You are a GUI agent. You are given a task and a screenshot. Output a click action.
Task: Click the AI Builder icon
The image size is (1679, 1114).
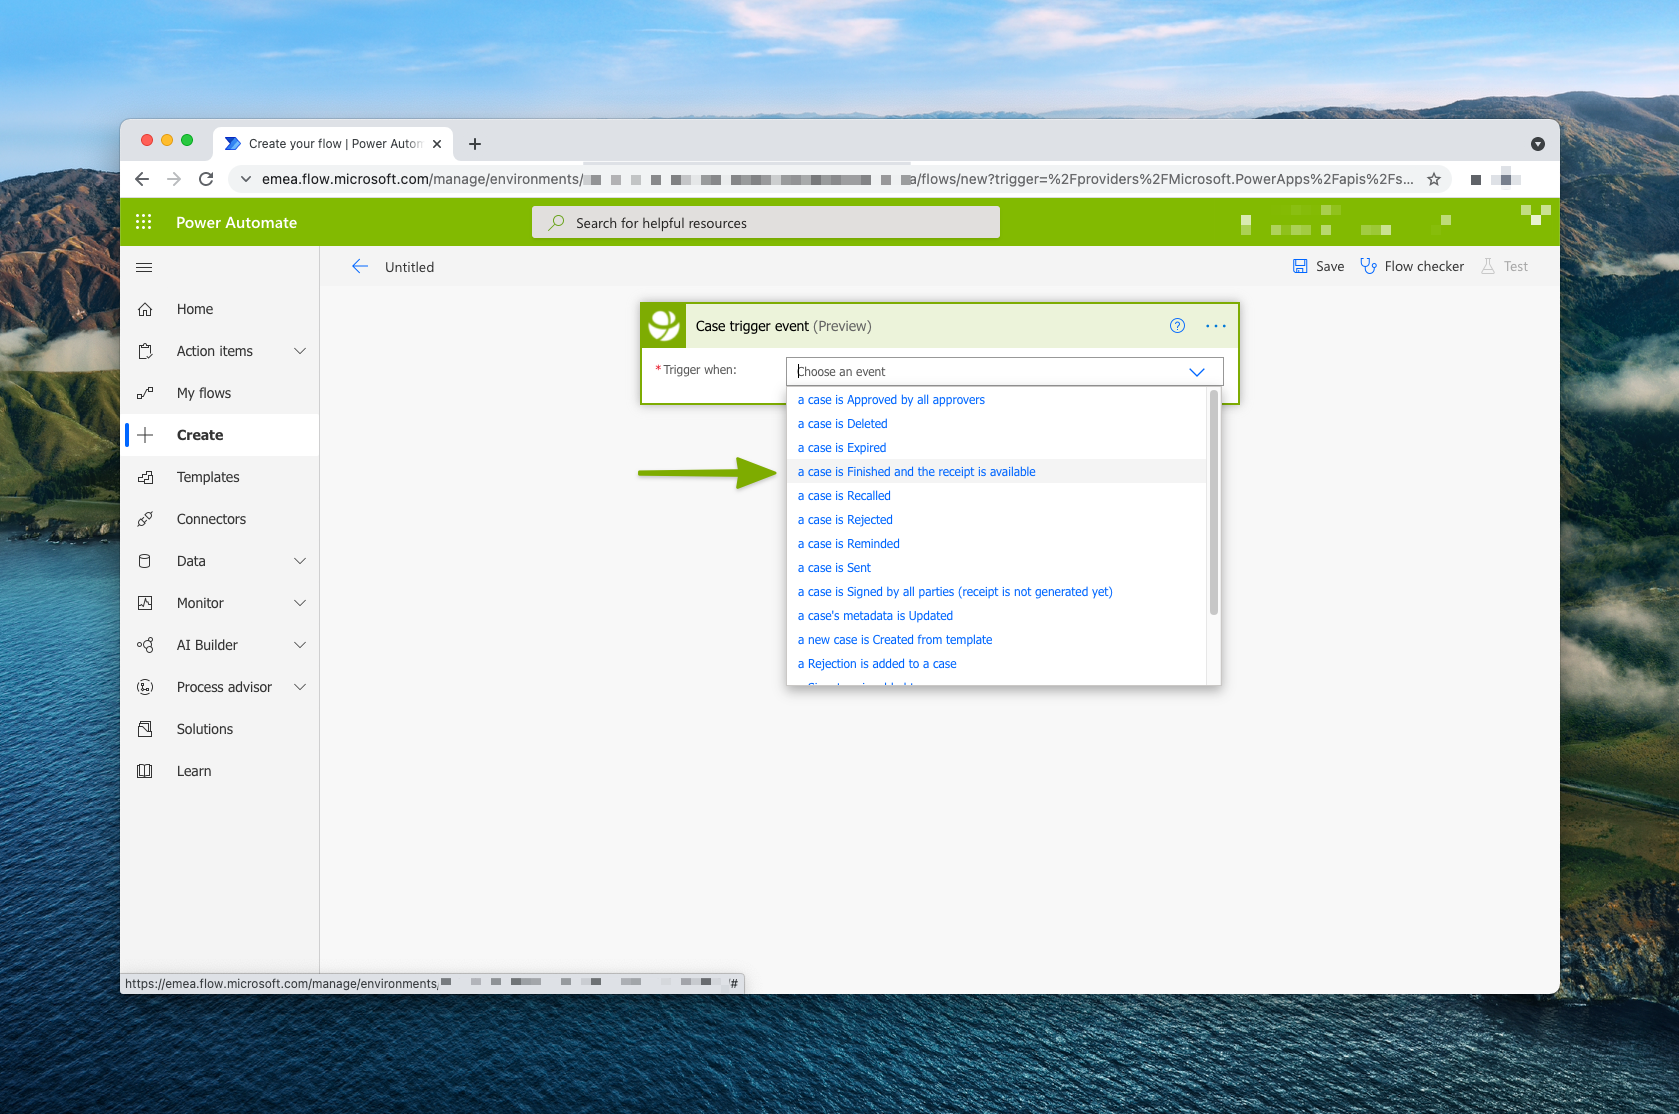coord(145,645)
